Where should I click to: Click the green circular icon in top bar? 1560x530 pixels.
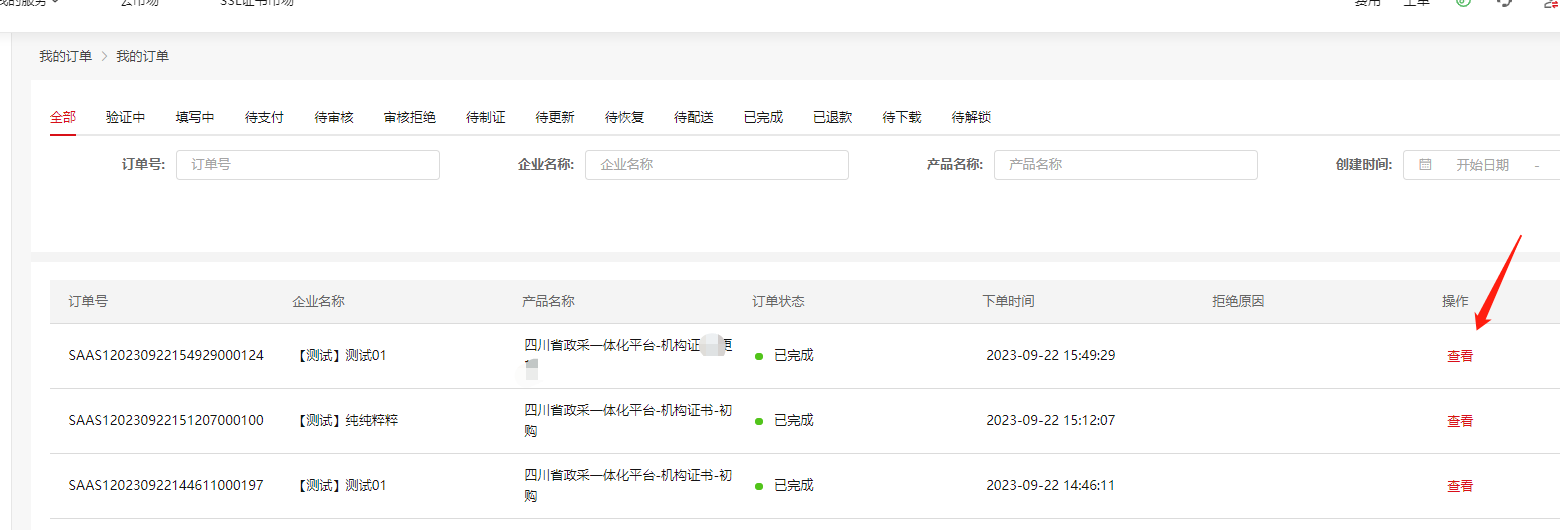click(1463, 3)
